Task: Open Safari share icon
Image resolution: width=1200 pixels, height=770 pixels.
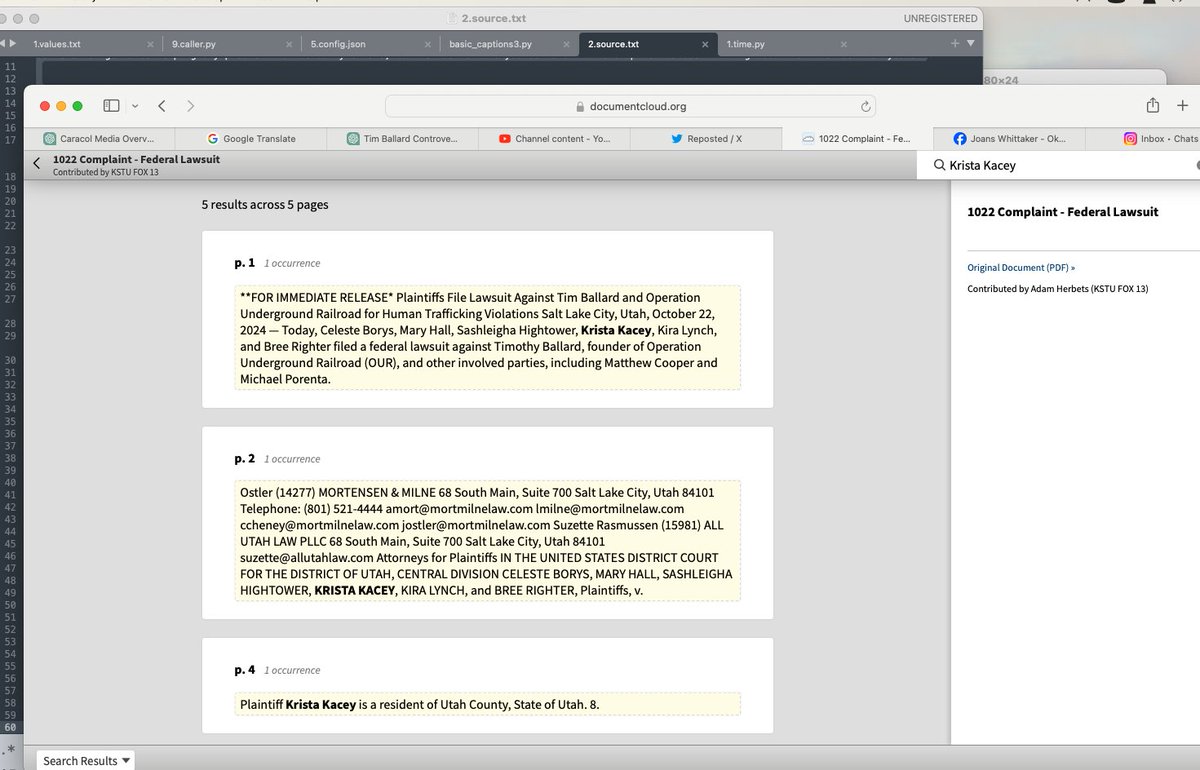Action: click(1153, 105)
